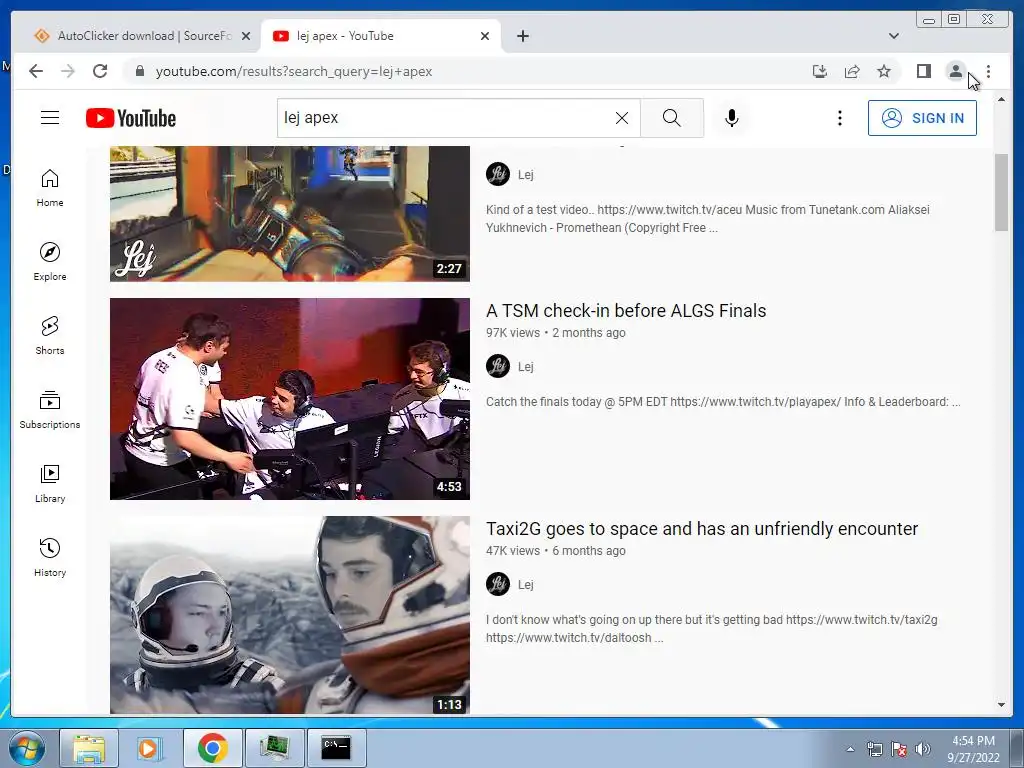Click the volume speaker tray icon
The image size is (1024, 768).
click(923, 749)
